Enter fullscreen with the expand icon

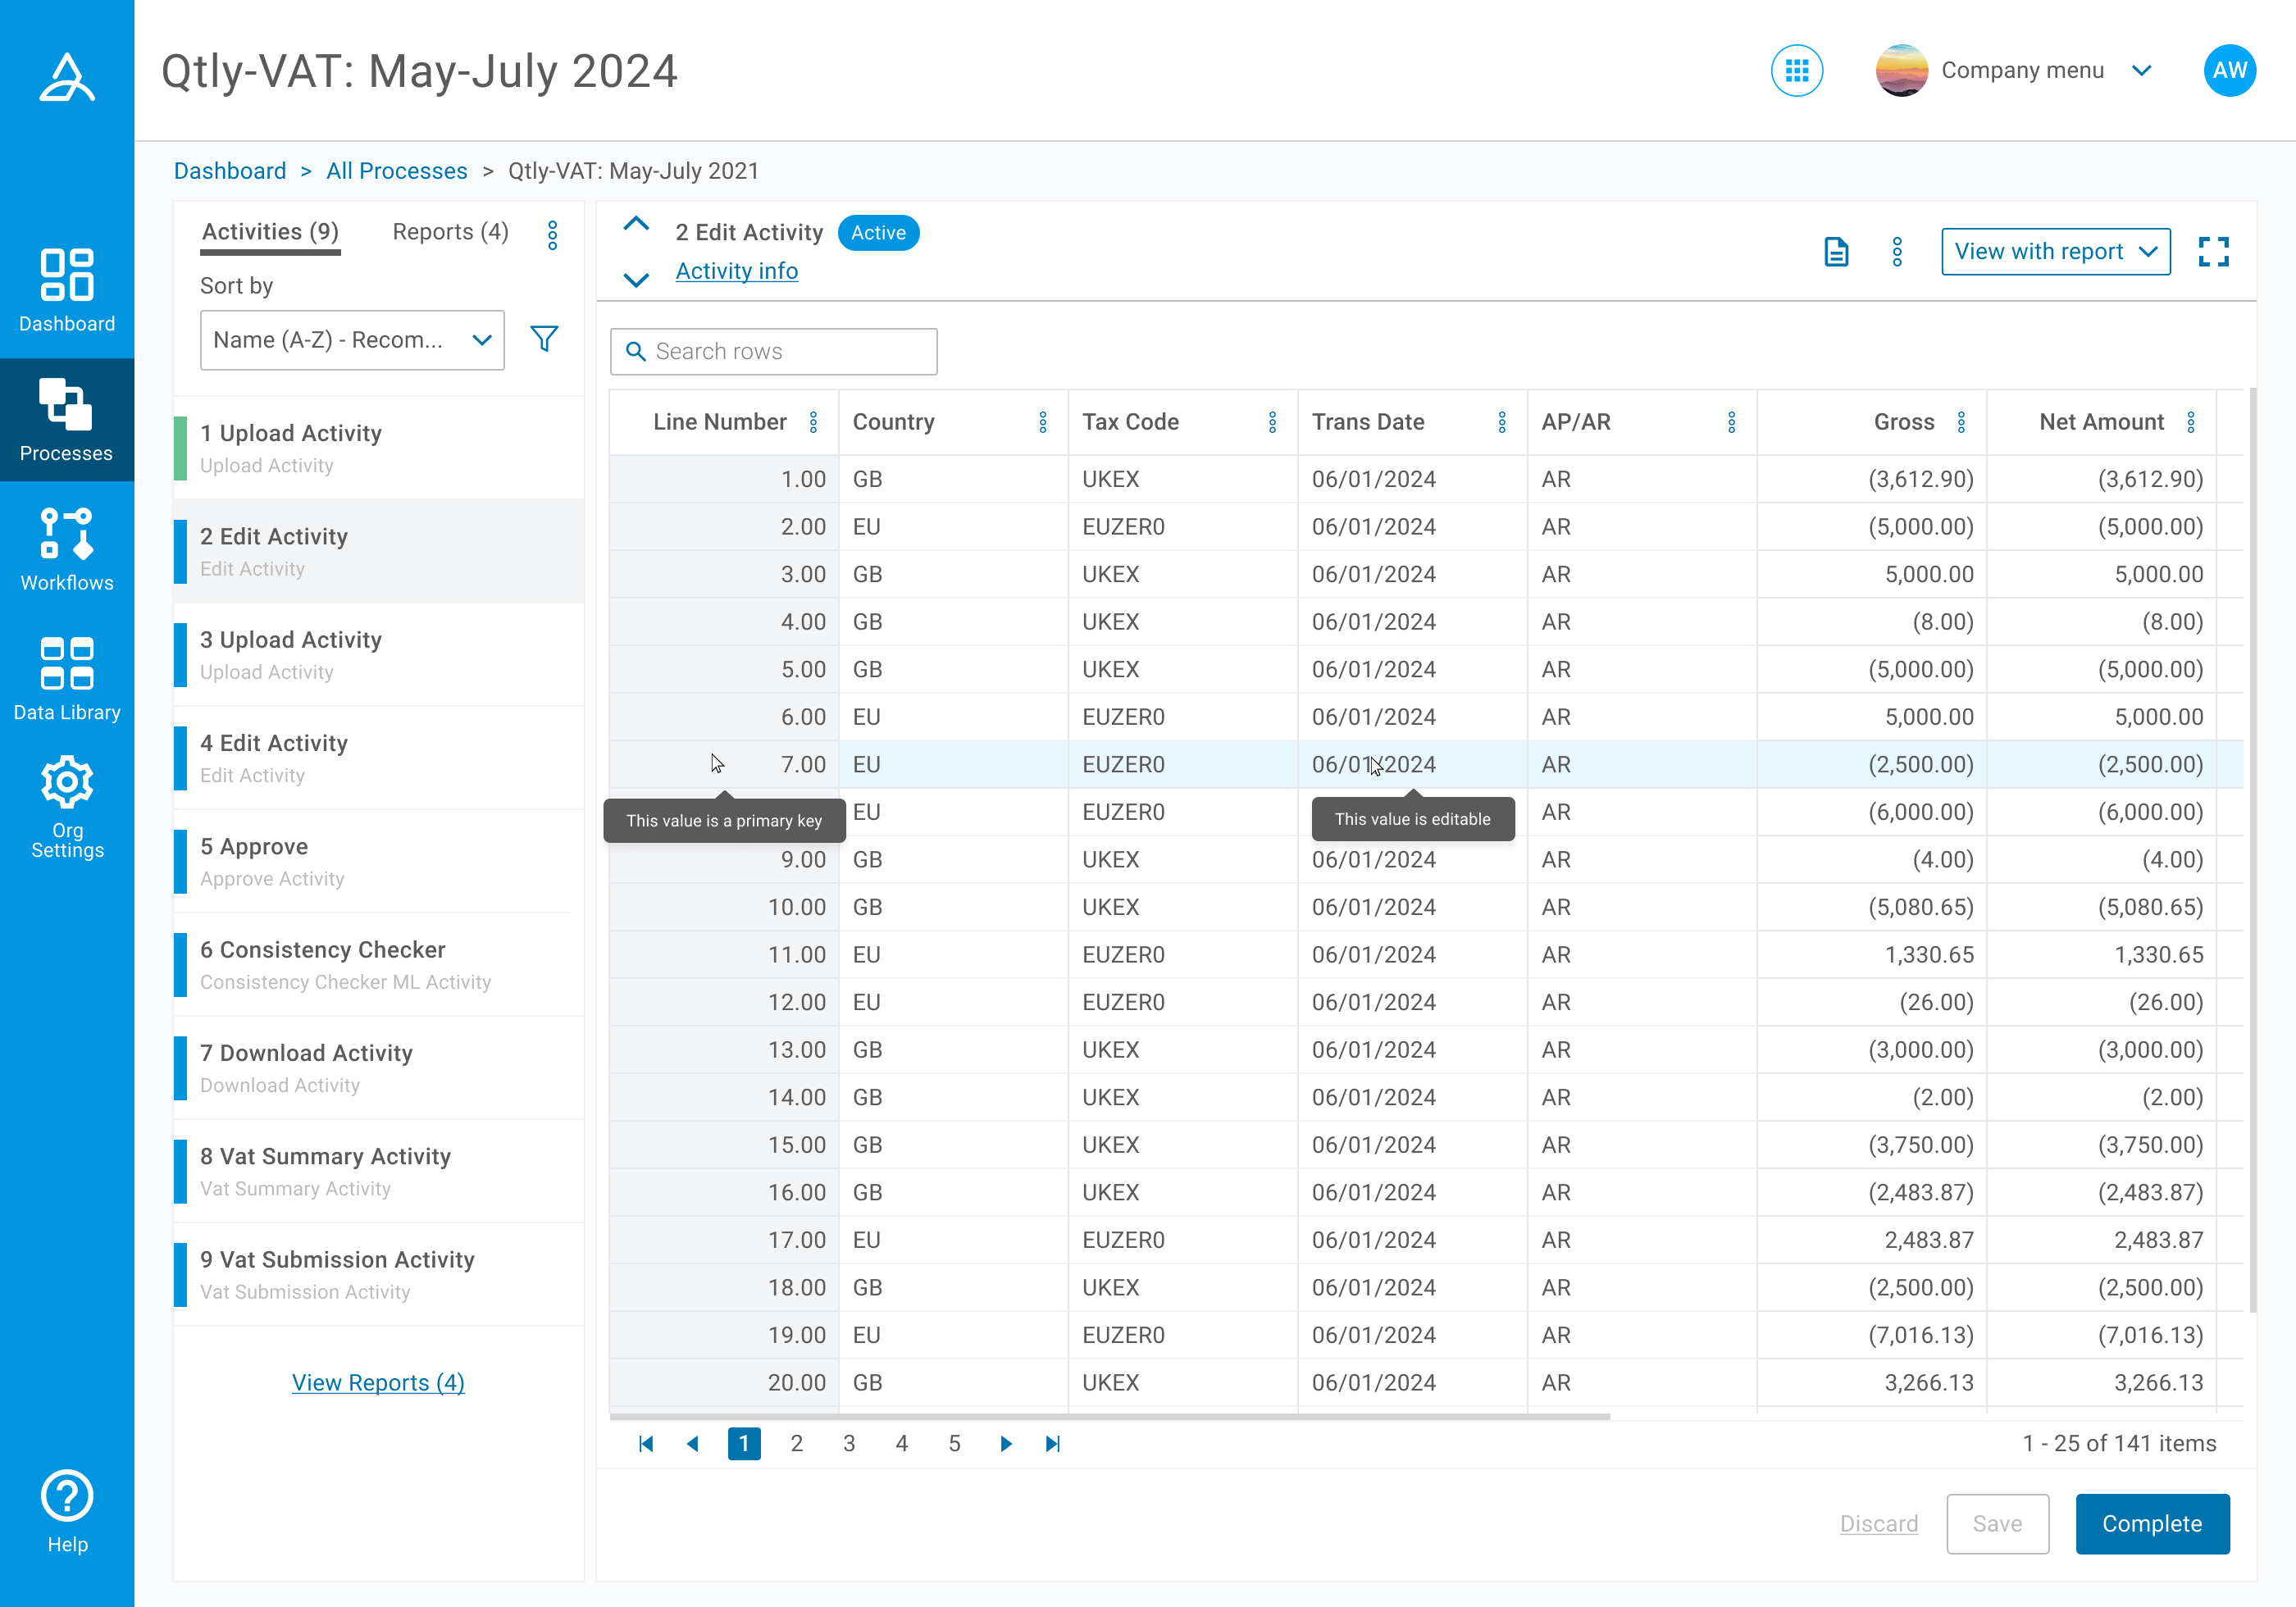click(2213, 252)
